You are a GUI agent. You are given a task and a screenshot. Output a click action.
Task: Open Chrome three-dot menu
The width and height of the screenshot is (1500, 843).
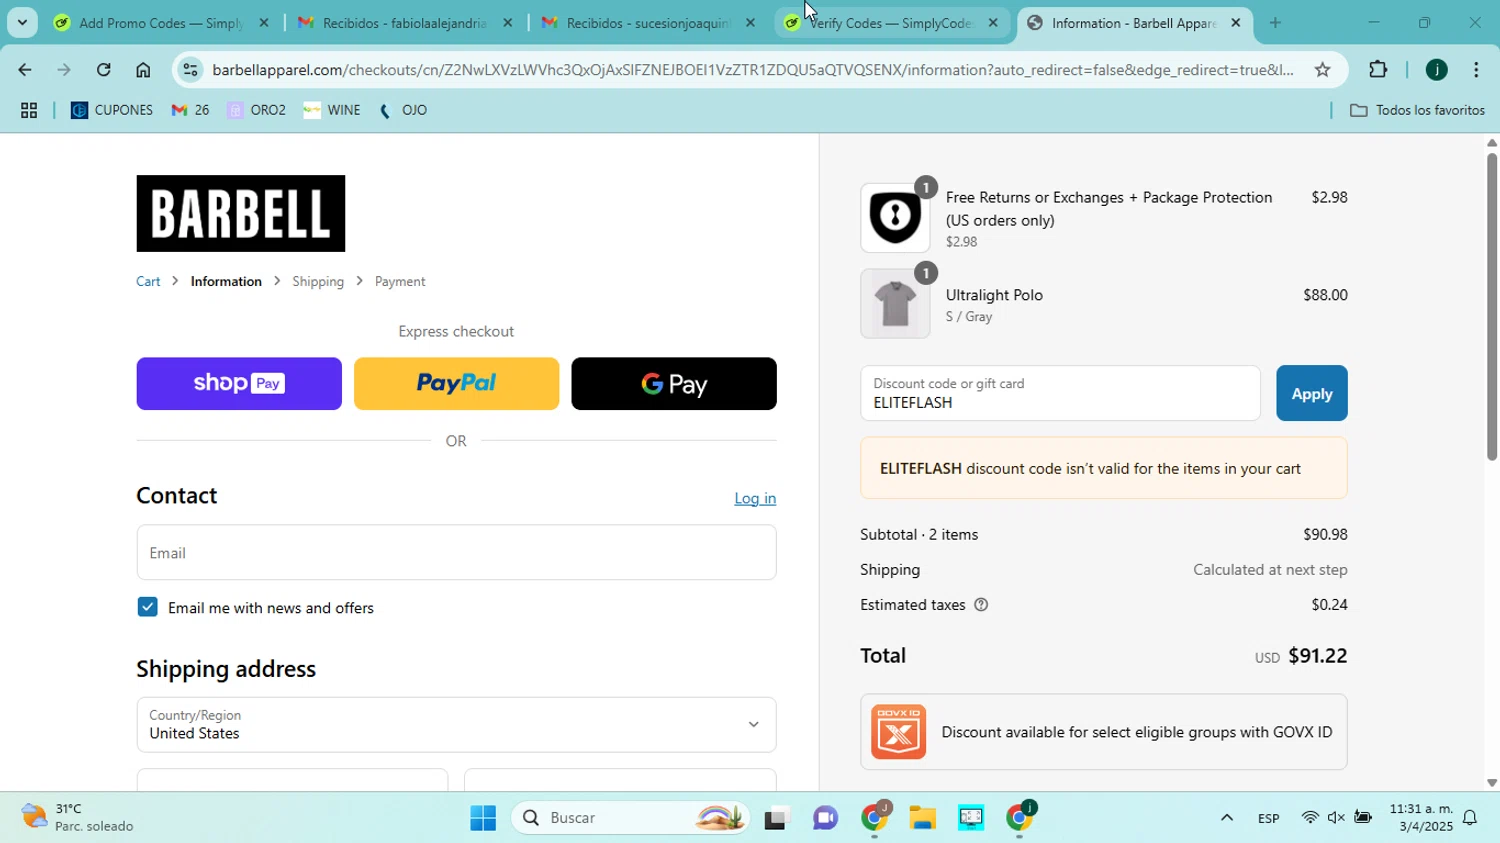1476,70
